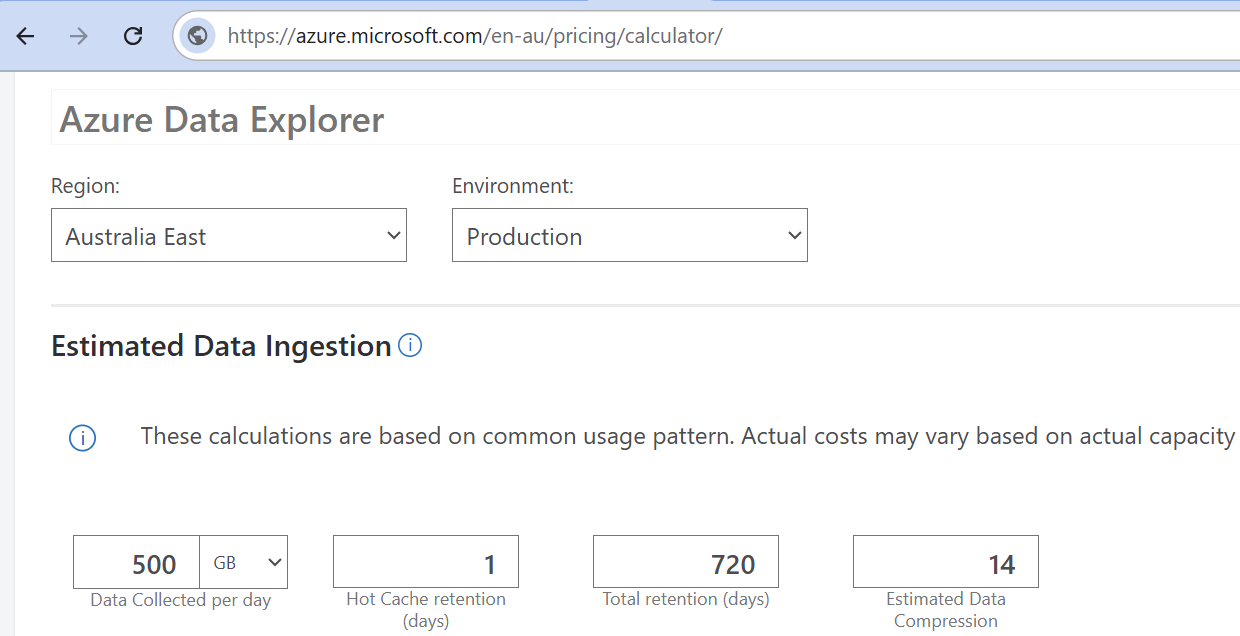Click 'Data Collected per day' caption
Screen dimensions: 1240x636
(x=181, y=600)
